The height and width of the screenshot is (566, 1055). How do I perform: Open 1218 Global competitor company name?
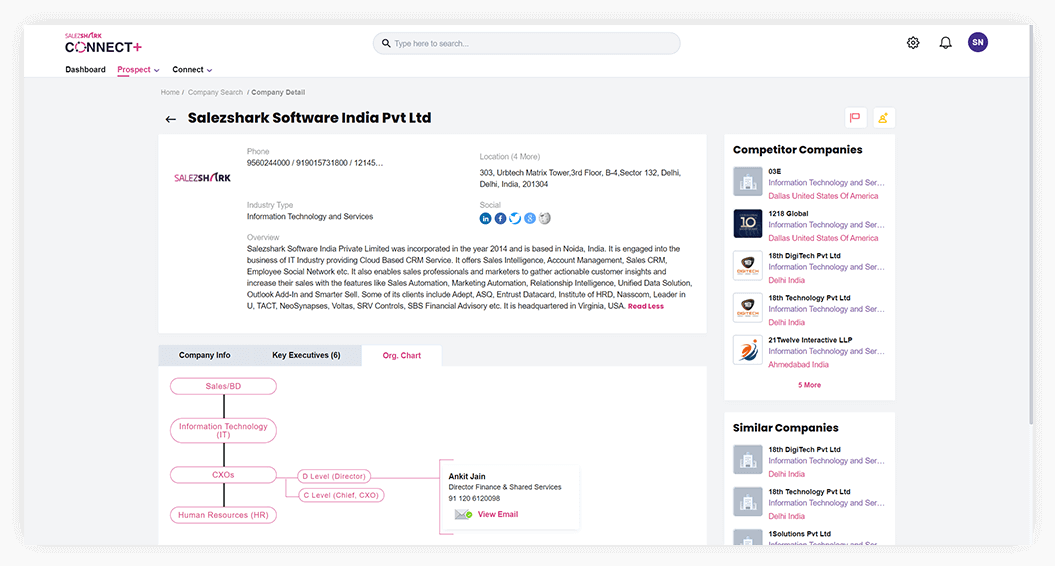pyautogui.click(x=789, y=213)
